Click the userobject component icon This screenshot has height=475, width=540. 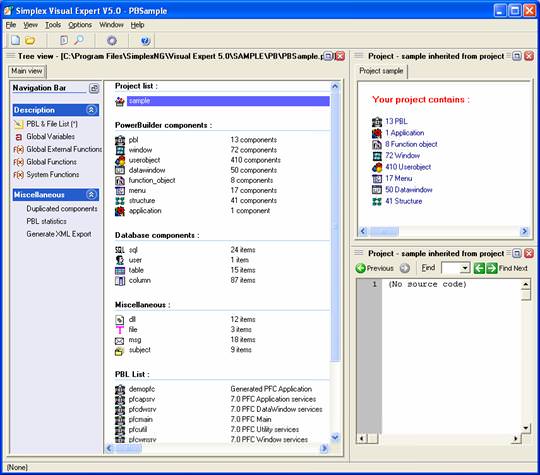(120, 160)
